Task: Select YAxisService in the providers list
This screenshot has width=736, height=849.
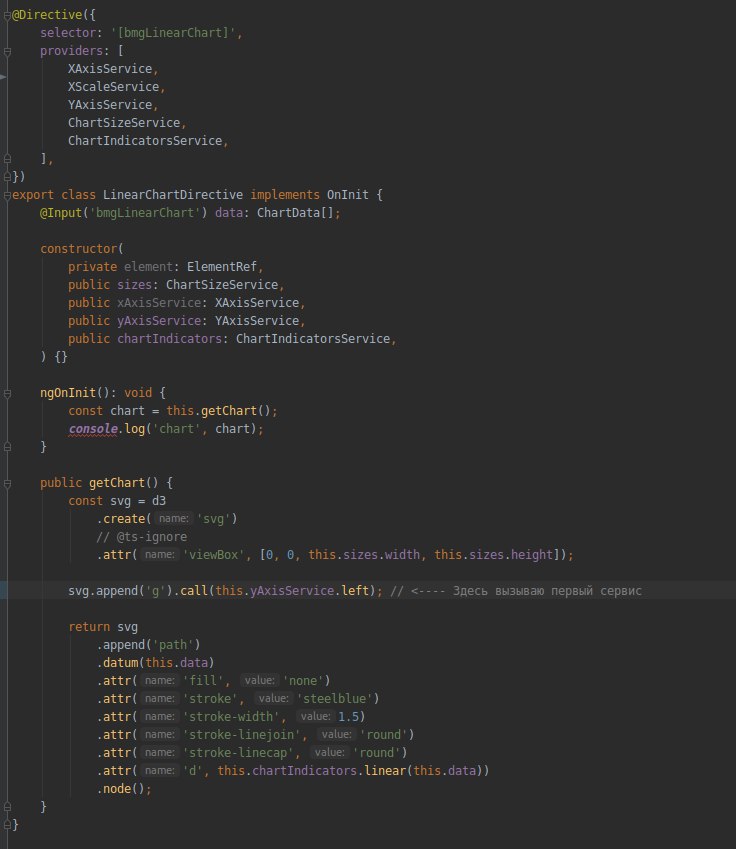Action: click(x=110, y=105)
